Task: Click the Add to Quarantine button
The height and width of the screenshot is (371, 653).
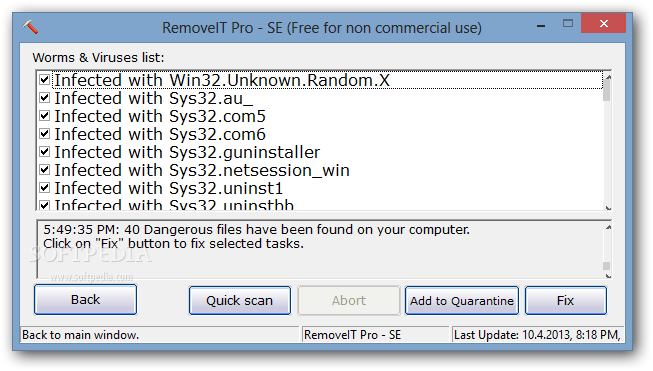Action: click(x=461, y=301)
